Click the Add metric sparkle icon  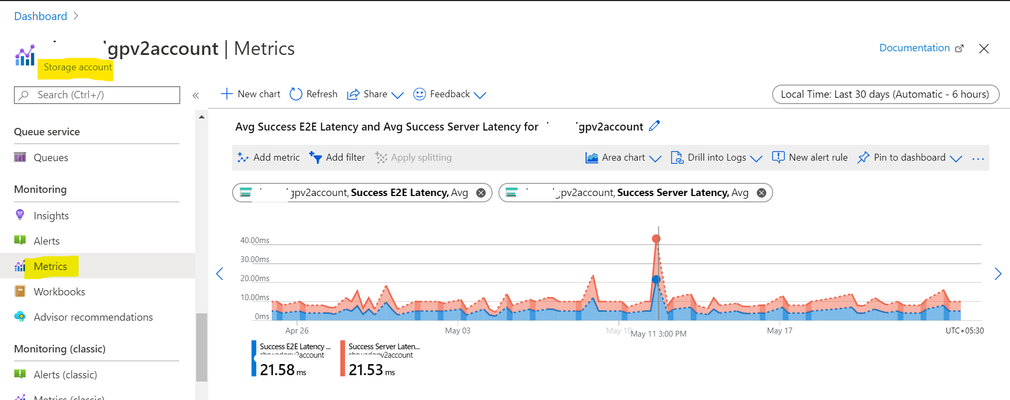point(243,157)
